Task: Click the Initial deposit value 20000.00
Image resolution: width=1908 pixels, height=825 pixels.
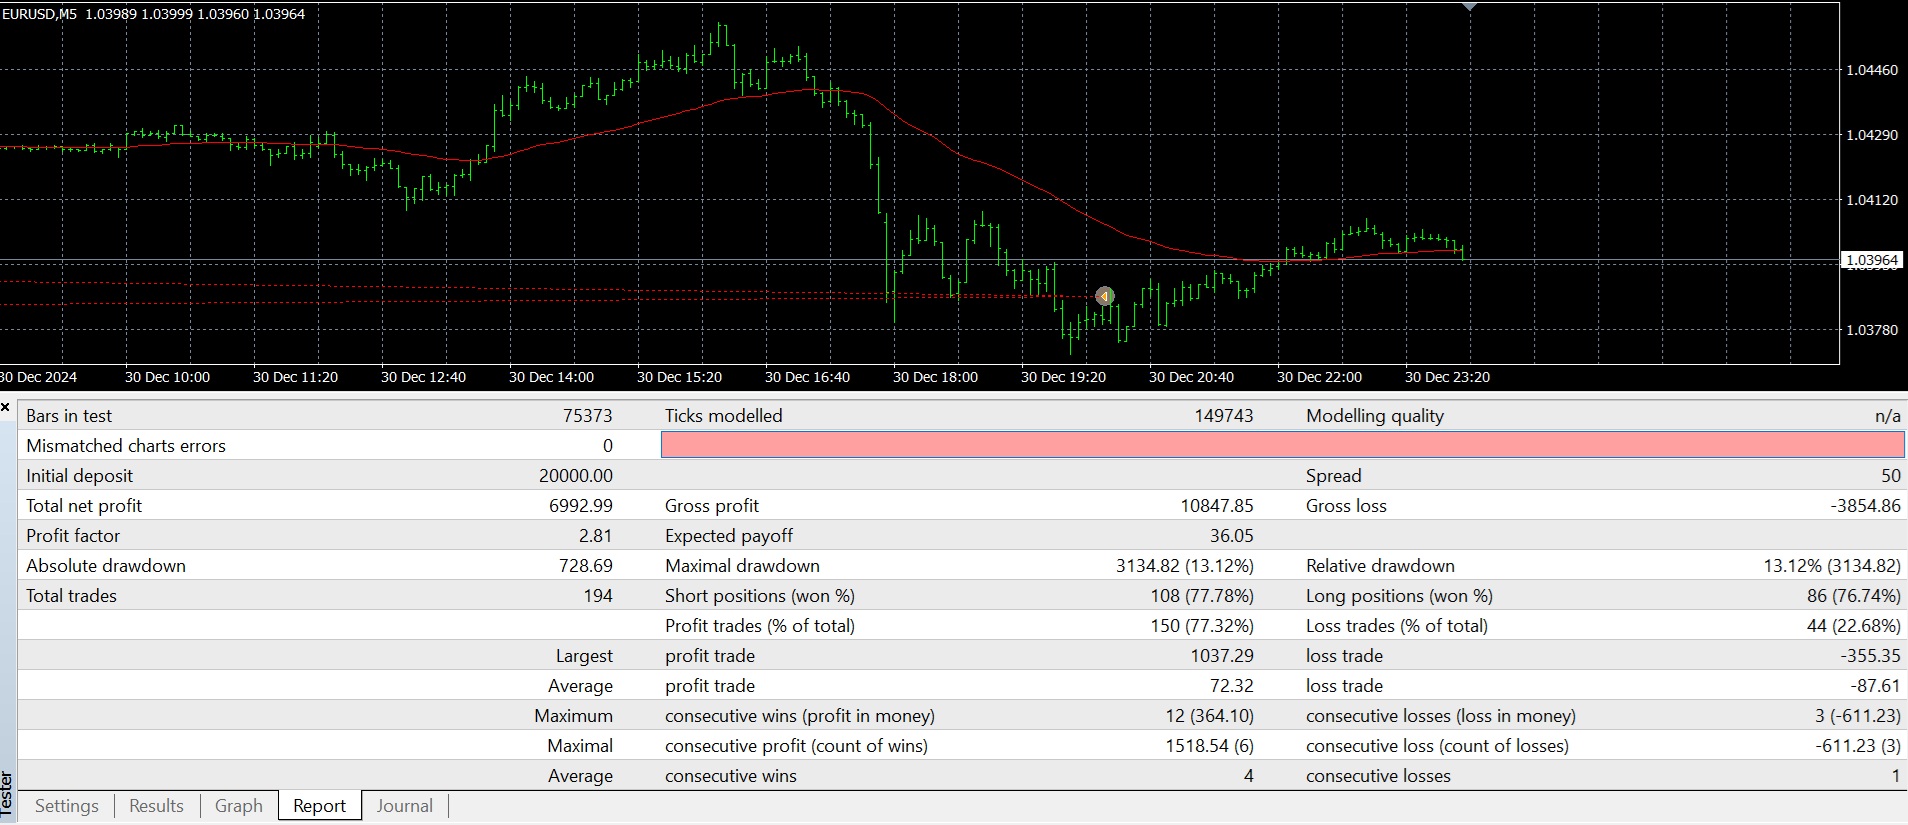Action: 576,476
